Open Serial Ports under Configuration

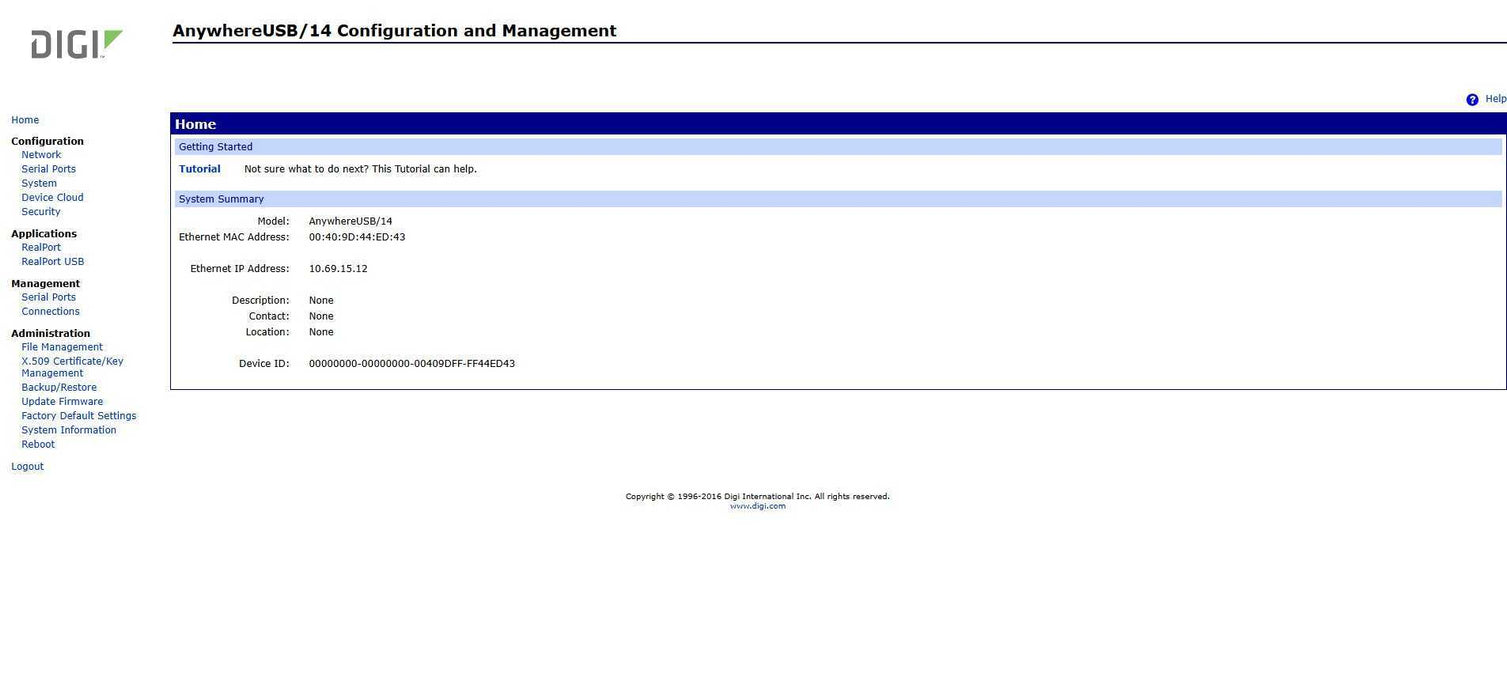[48, 169]
